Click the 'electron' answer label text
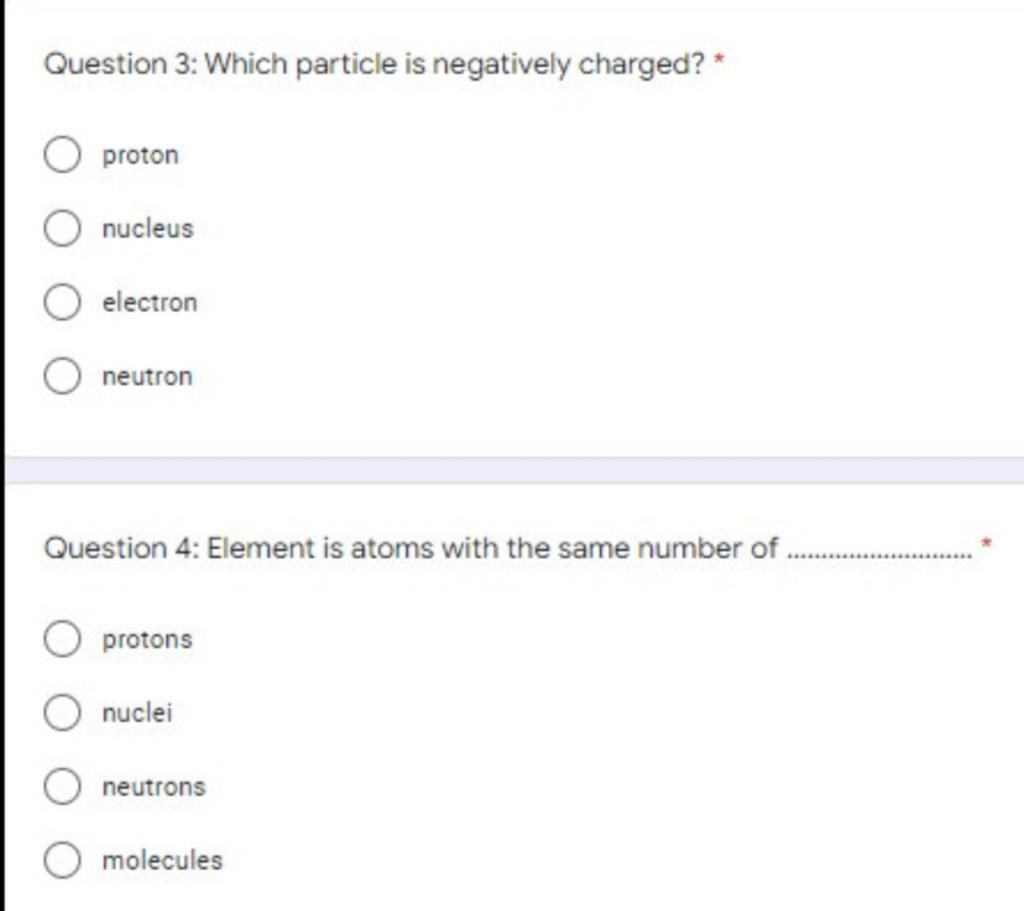The height and width of the screenshot is (911, 1024). coord(150,302)
